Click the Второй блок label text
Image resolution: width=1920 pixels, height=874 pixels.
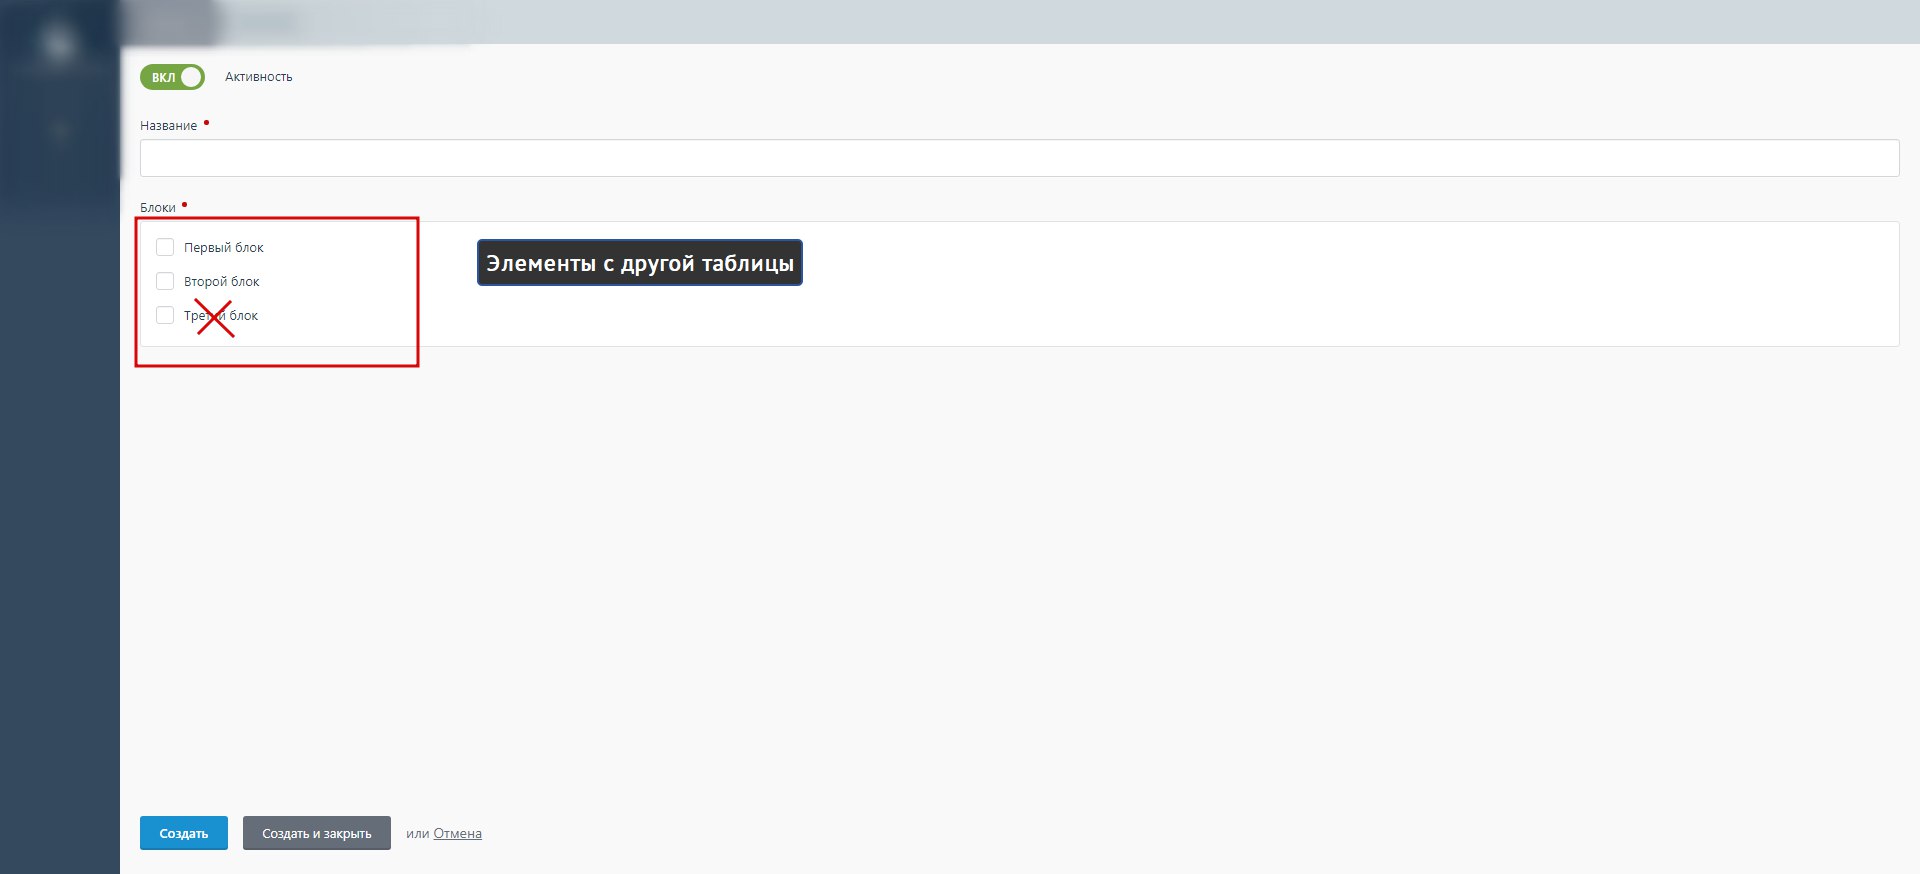pyautogui.click(x=222, y=281)
